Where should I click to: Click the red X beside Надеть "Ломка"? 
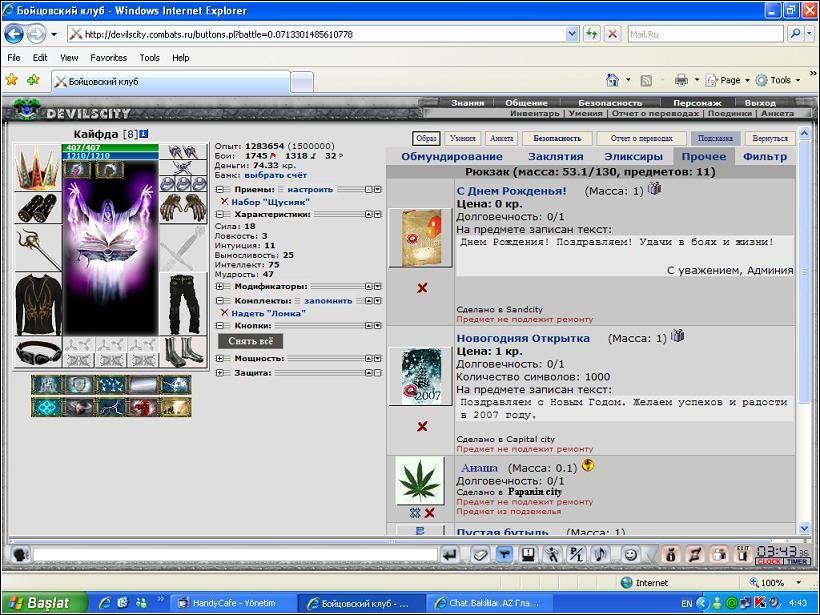224,313
